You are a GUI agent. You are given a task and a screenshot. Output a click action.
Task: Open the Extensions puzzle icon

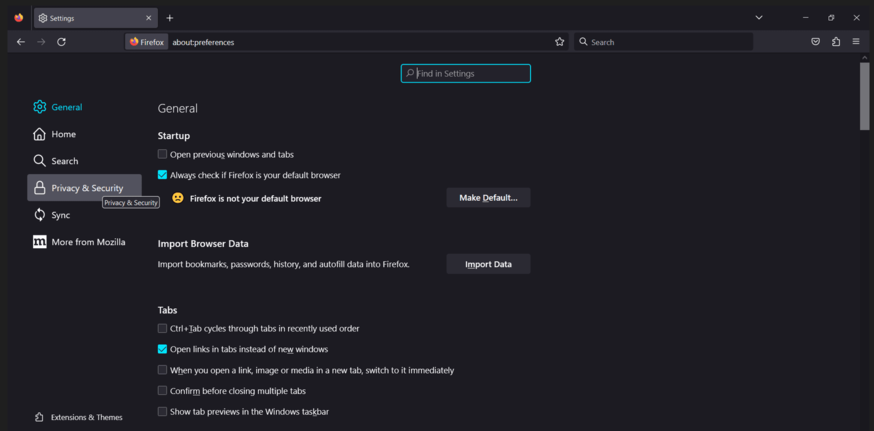coord(836,42)
